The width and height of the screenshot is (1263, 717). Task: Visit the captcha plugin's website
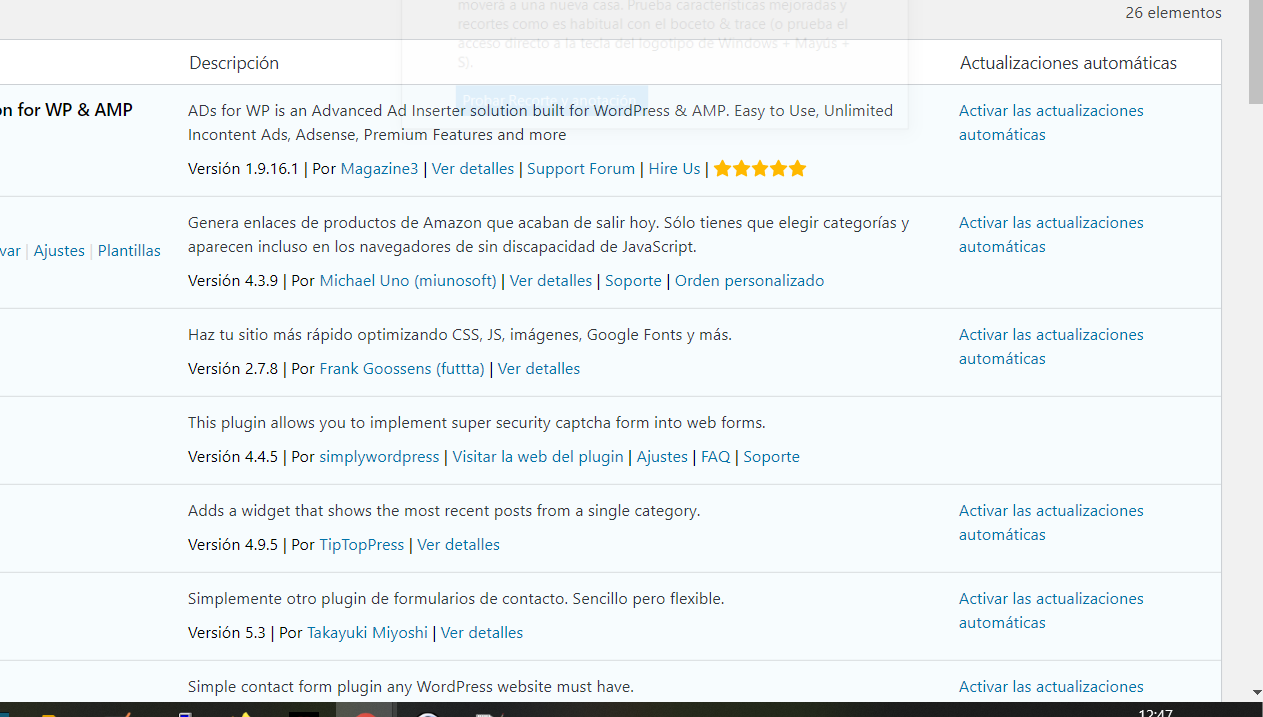coord(537,457)
